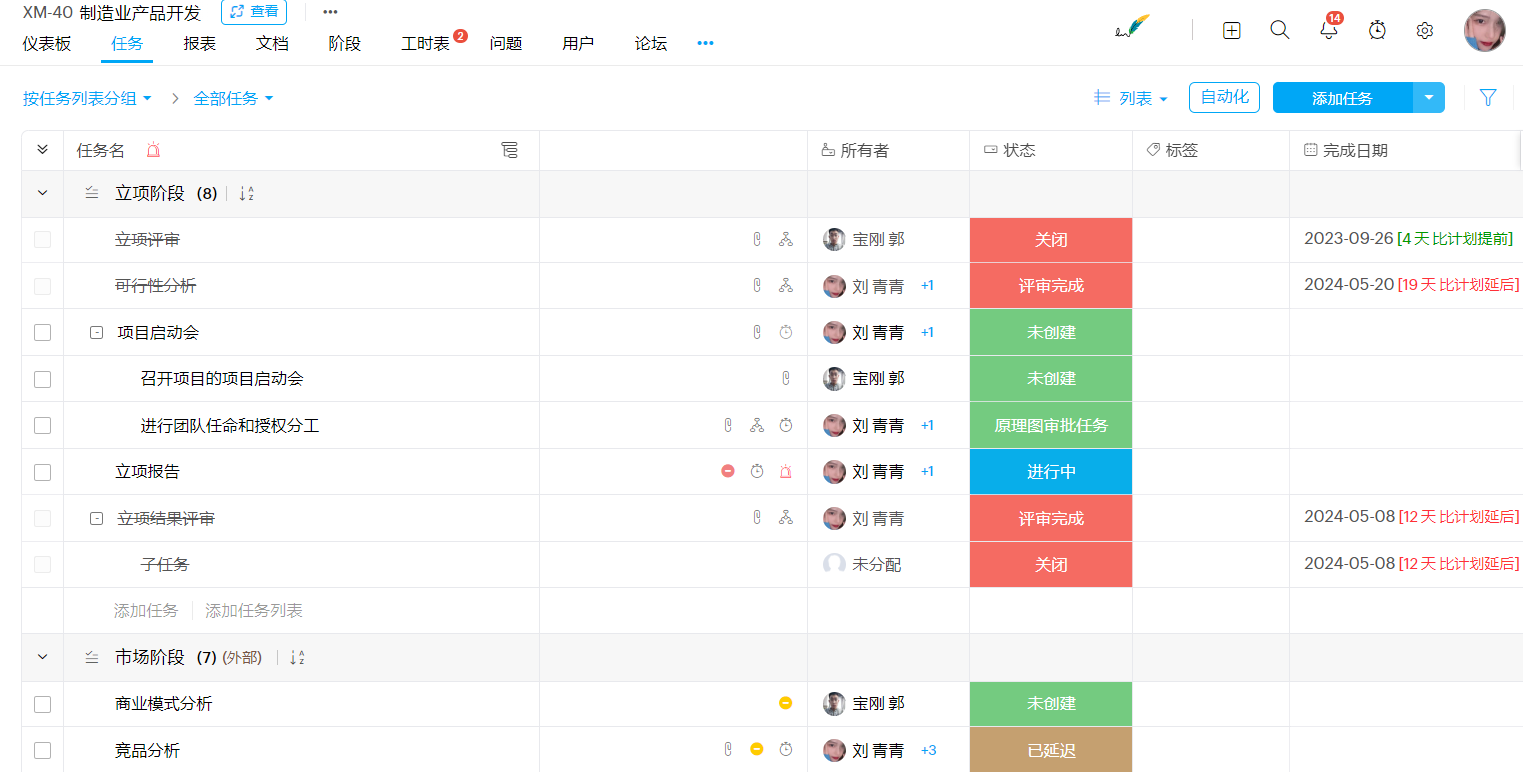
Task: Switch to 工时表 tab
Action: point(425,44)
